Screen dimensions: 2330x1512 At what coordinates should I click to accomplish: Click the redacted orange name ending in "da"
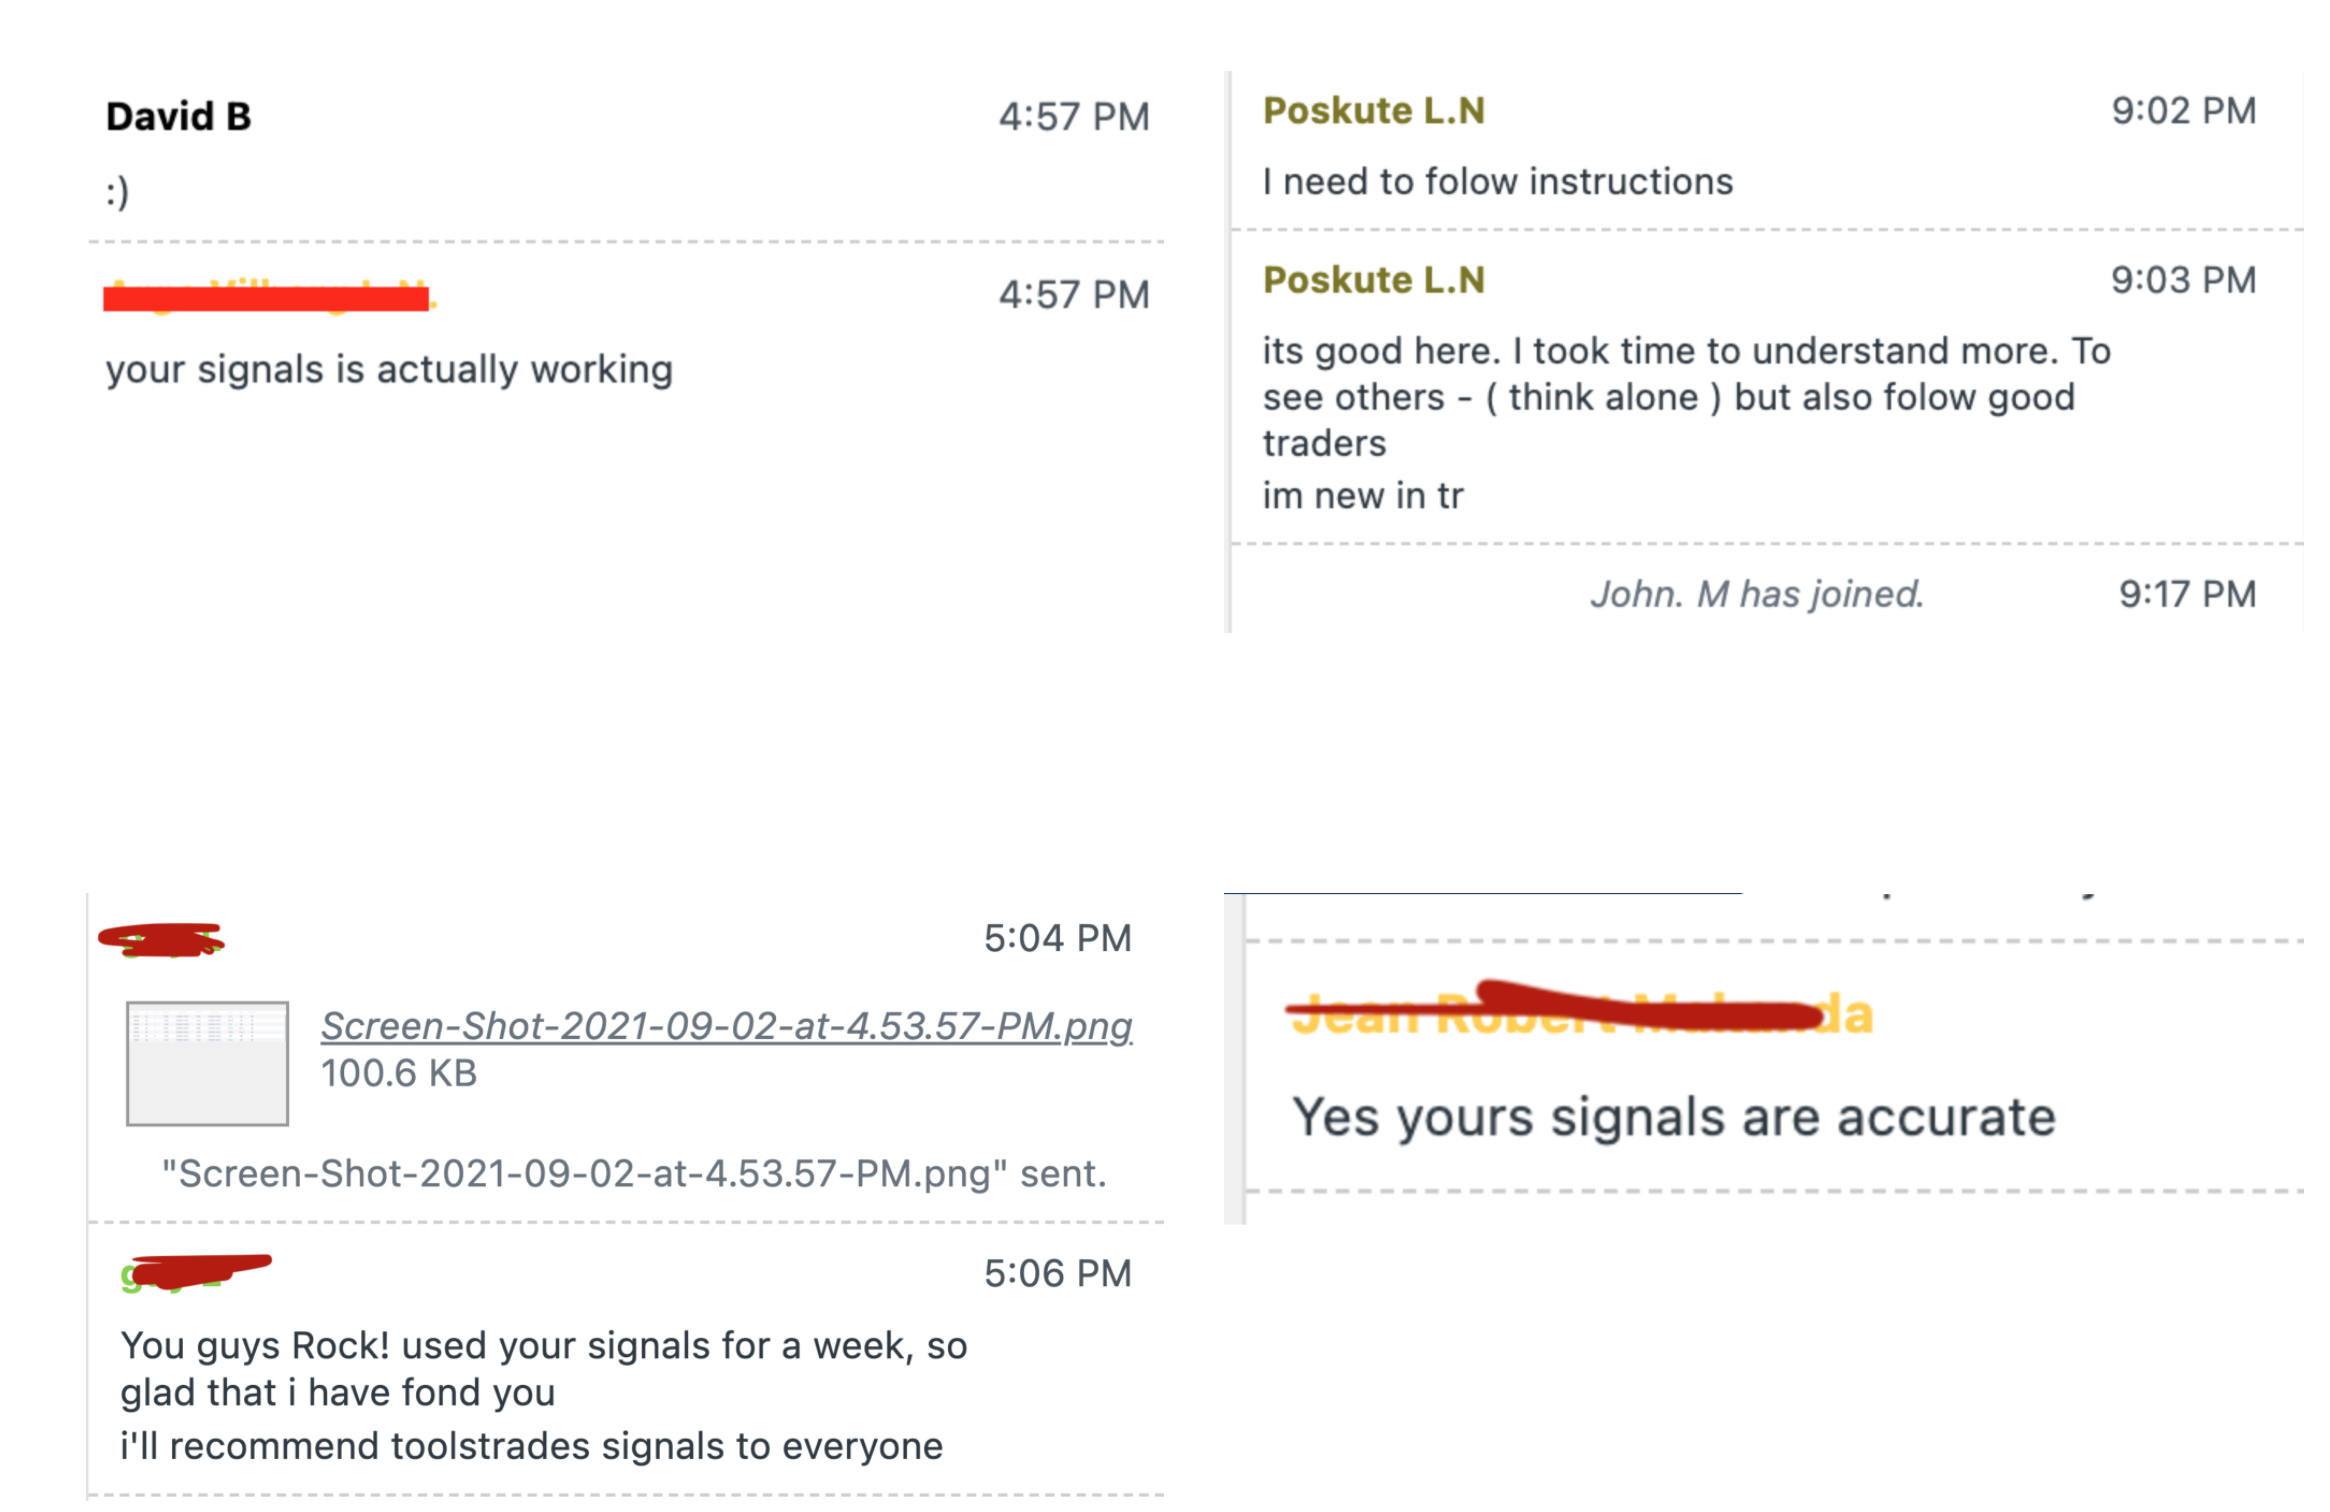click(1578, 1015)
